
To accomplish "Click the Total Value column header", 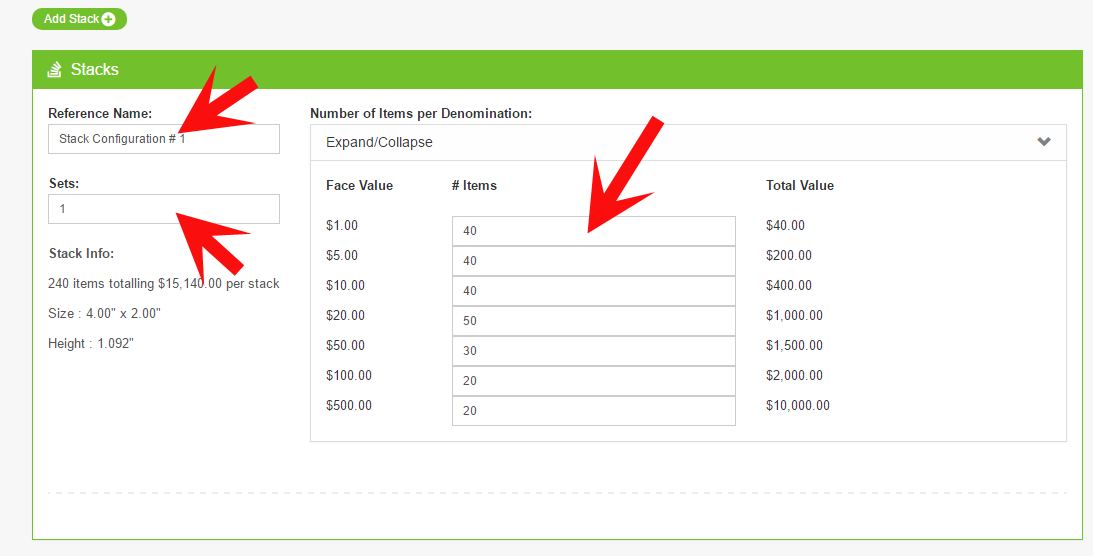I will [x=800, y=185].
